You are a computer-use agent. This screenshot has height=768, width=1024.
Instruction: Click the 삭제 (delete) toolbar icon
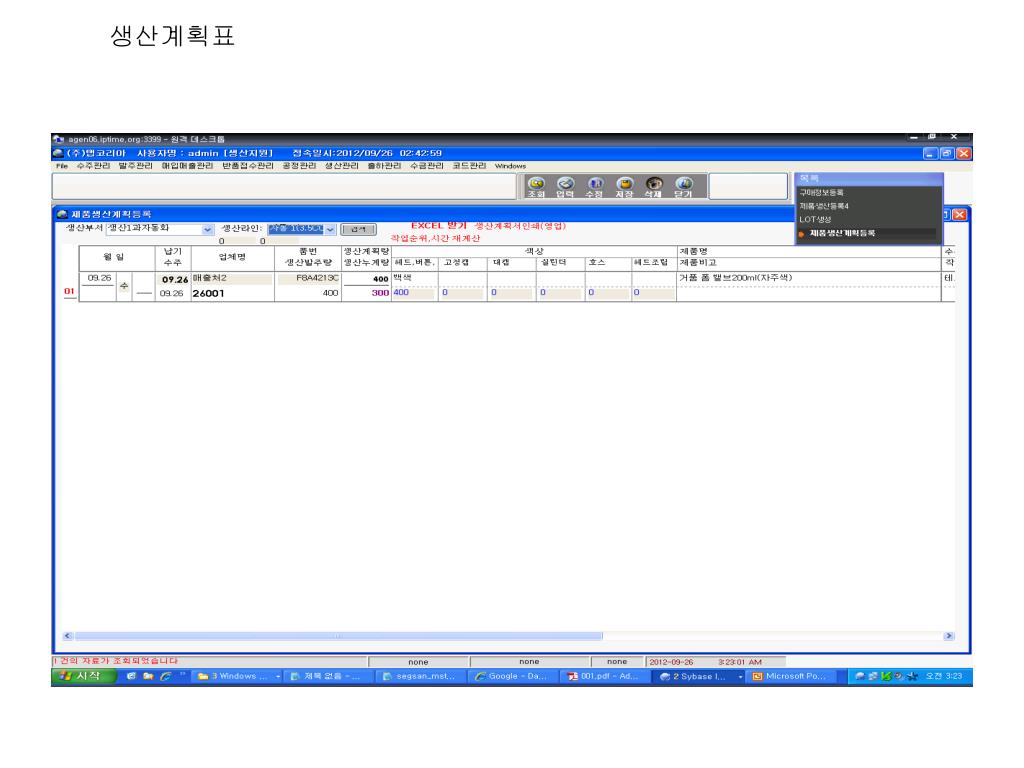coord(653,187)
